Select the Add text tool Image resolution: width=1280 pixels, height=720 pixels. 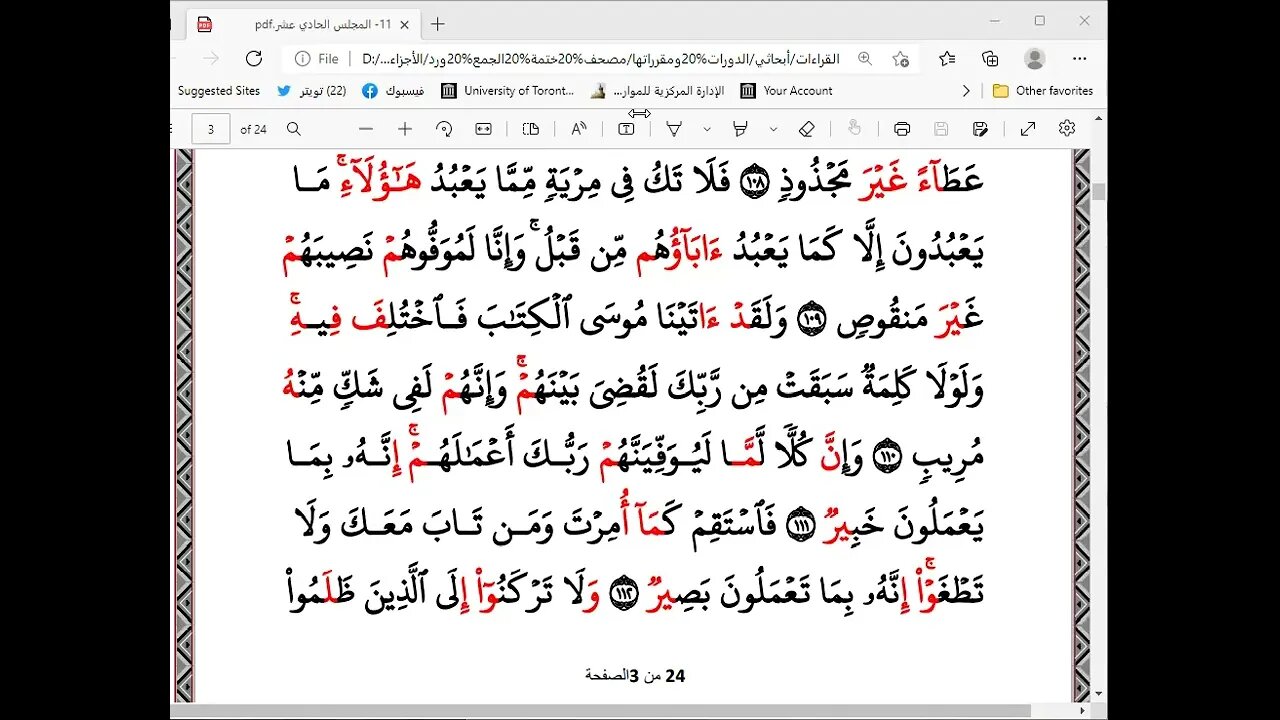pyautogui.click(x=626, y=129)
